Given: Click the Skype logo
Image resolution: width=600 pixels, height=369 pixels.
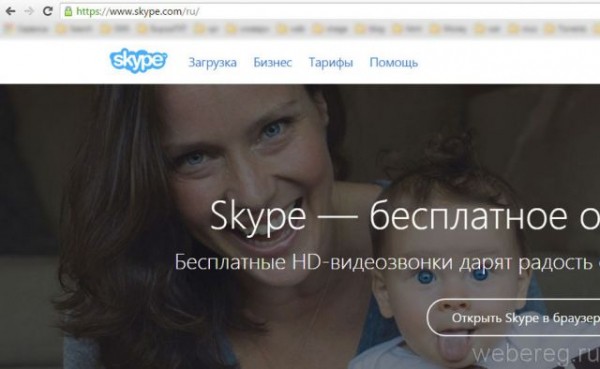Looking at the screenshot, I should (x=138, y=61).
